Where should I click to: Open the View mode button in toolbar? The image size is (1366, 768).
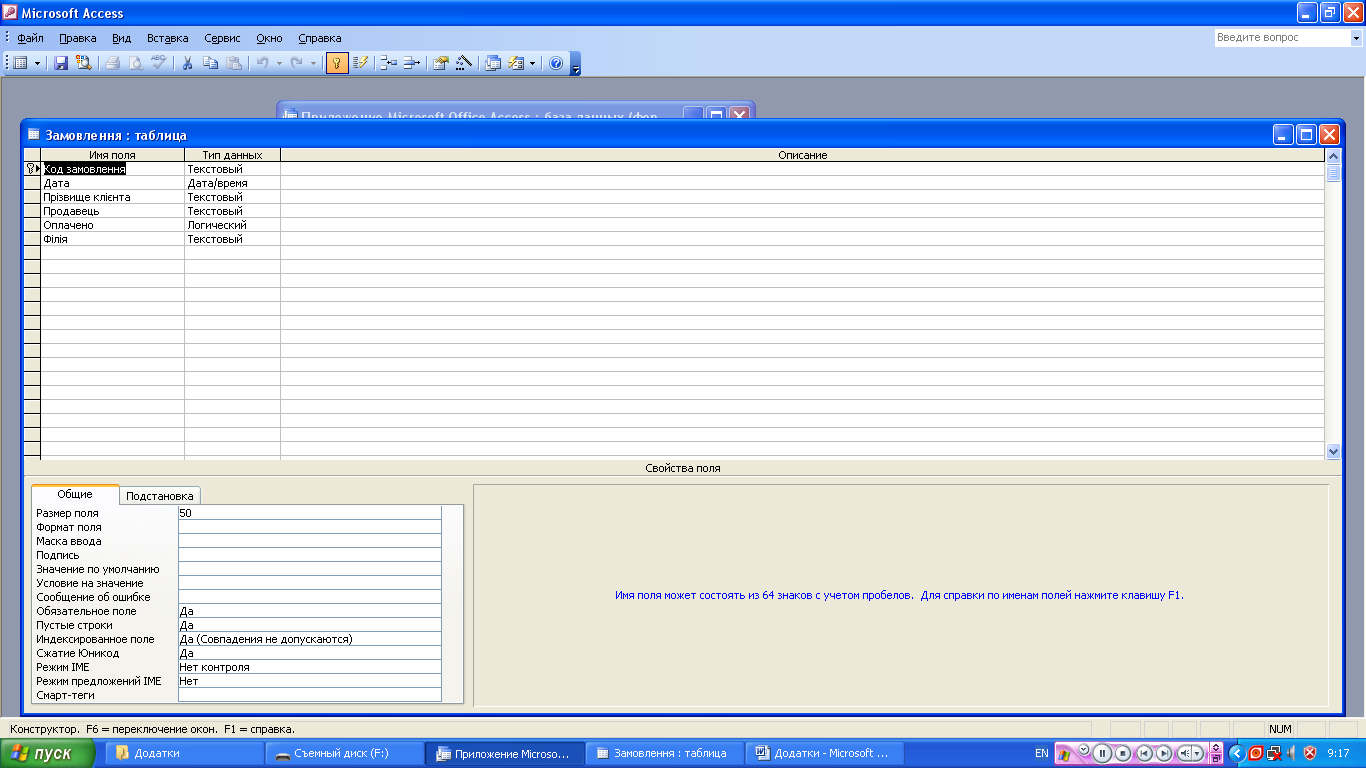[20, 63]
